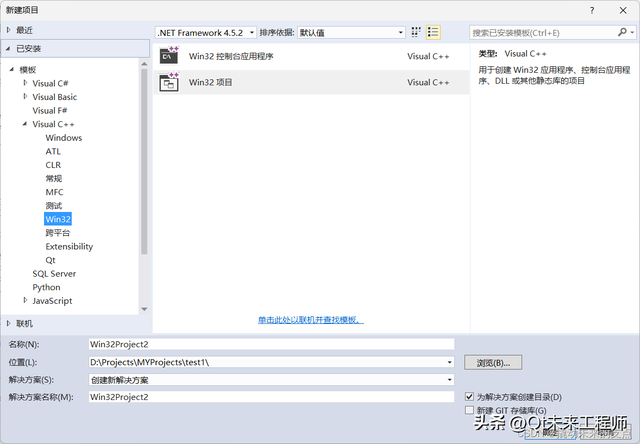Toggle 为解决方案创建目录 checkbox
This screenshot has height=444, width=640.
(x=469, y=396)
